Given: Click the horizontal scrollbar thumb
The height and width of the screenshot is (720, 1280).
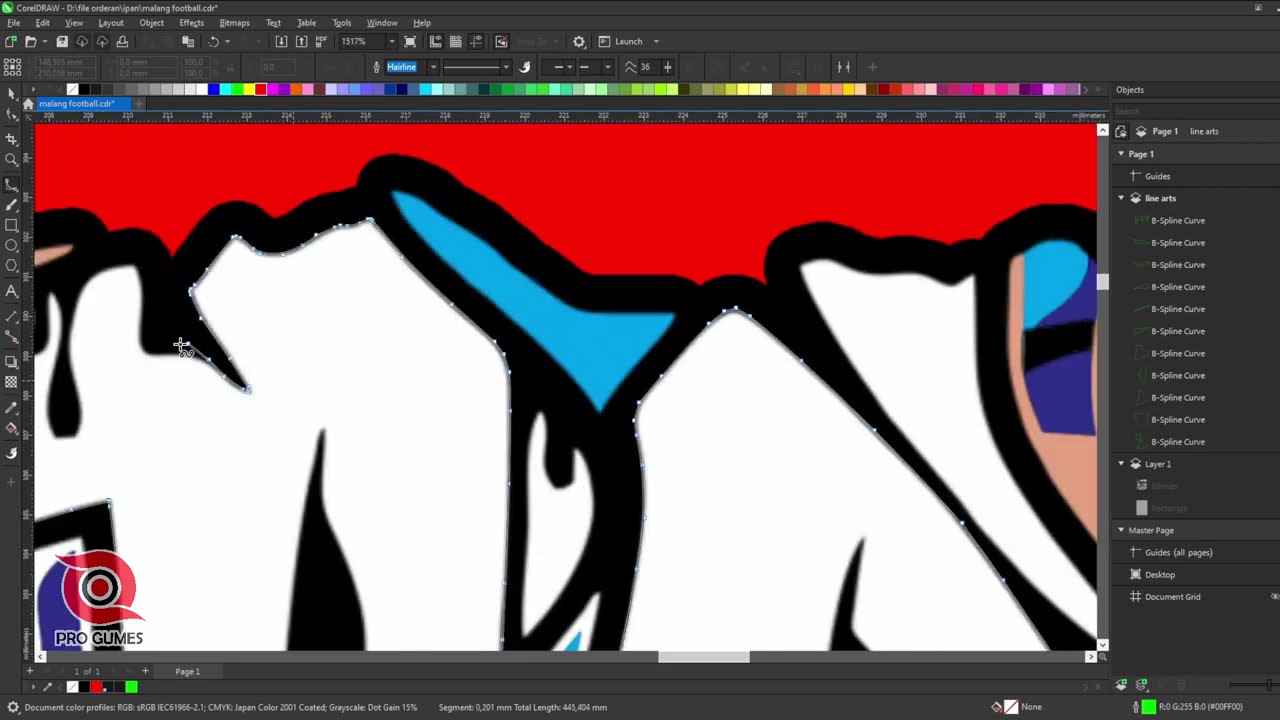Looking at the screenshot, I should pyautogui.click(x=703, y=657).
